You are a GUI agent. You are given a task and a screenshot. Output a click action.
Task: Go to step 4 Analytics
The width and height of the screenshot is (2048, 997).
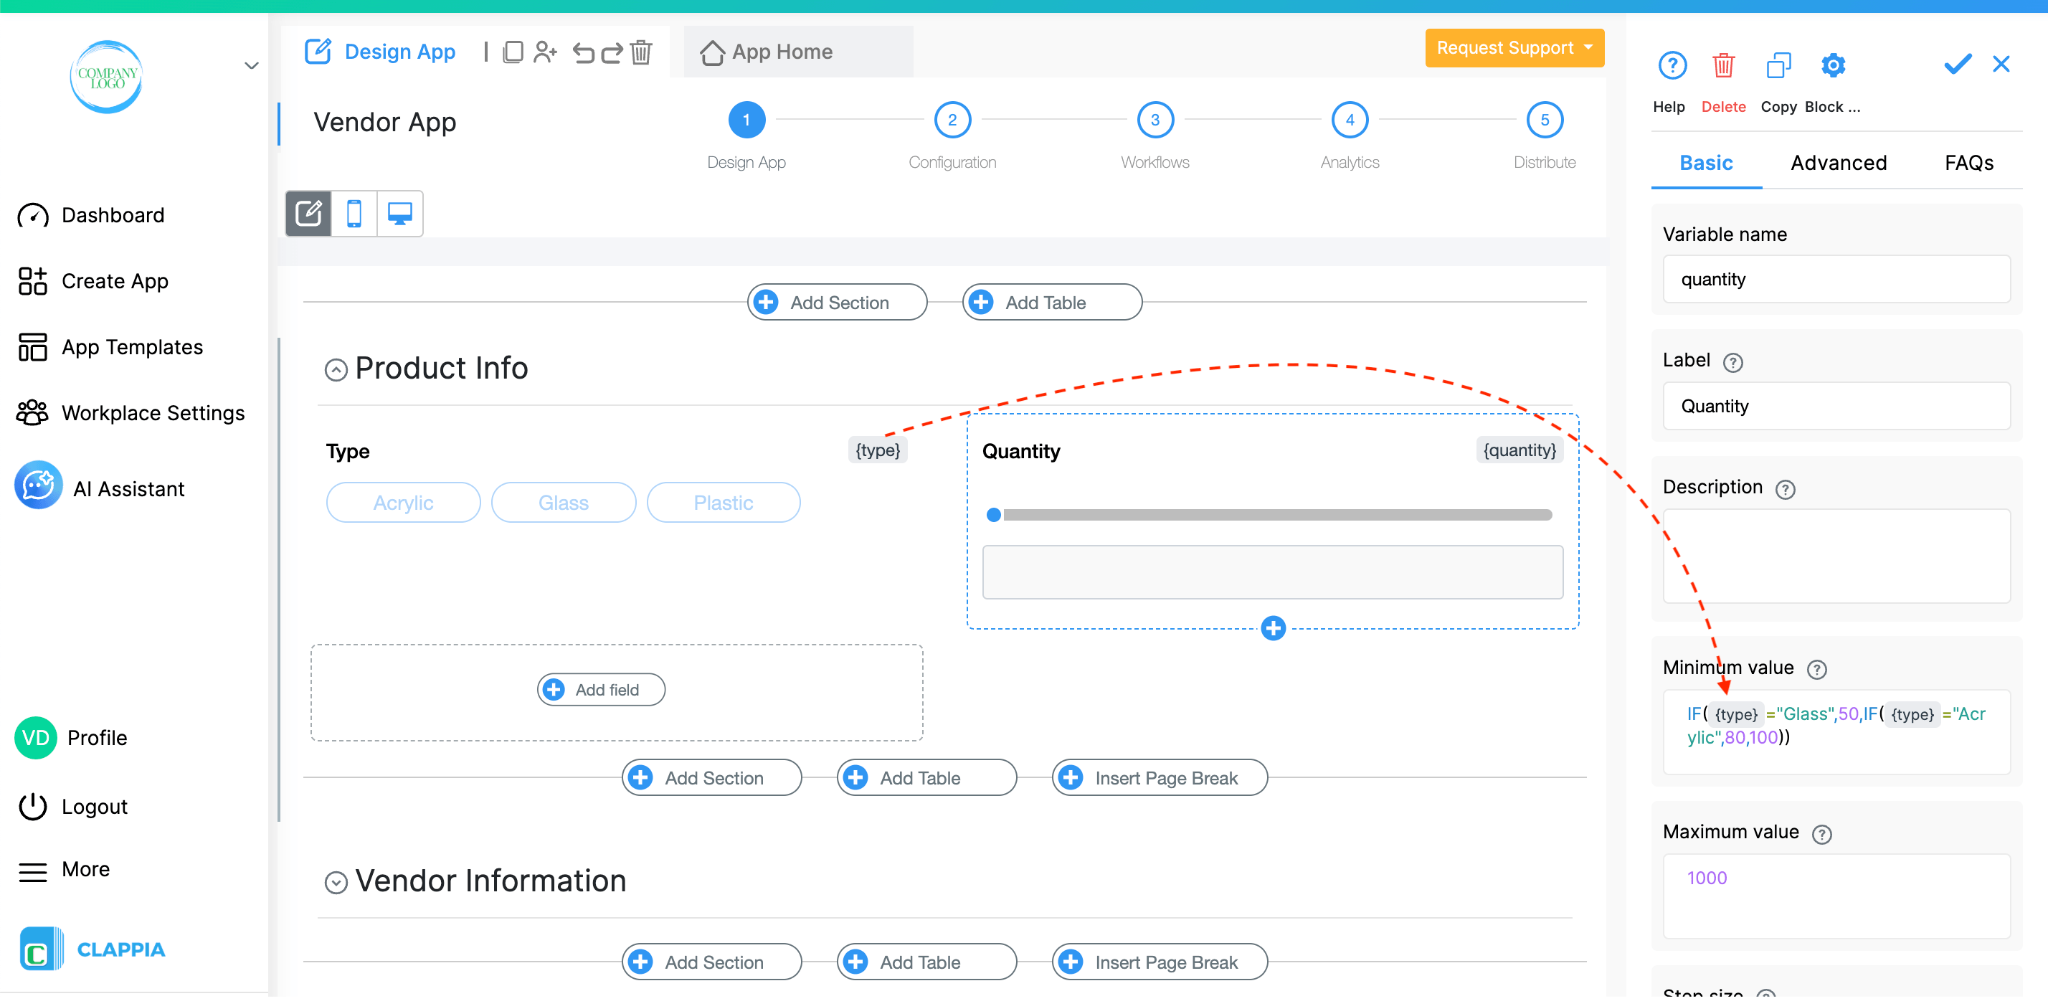[1350, 120]
